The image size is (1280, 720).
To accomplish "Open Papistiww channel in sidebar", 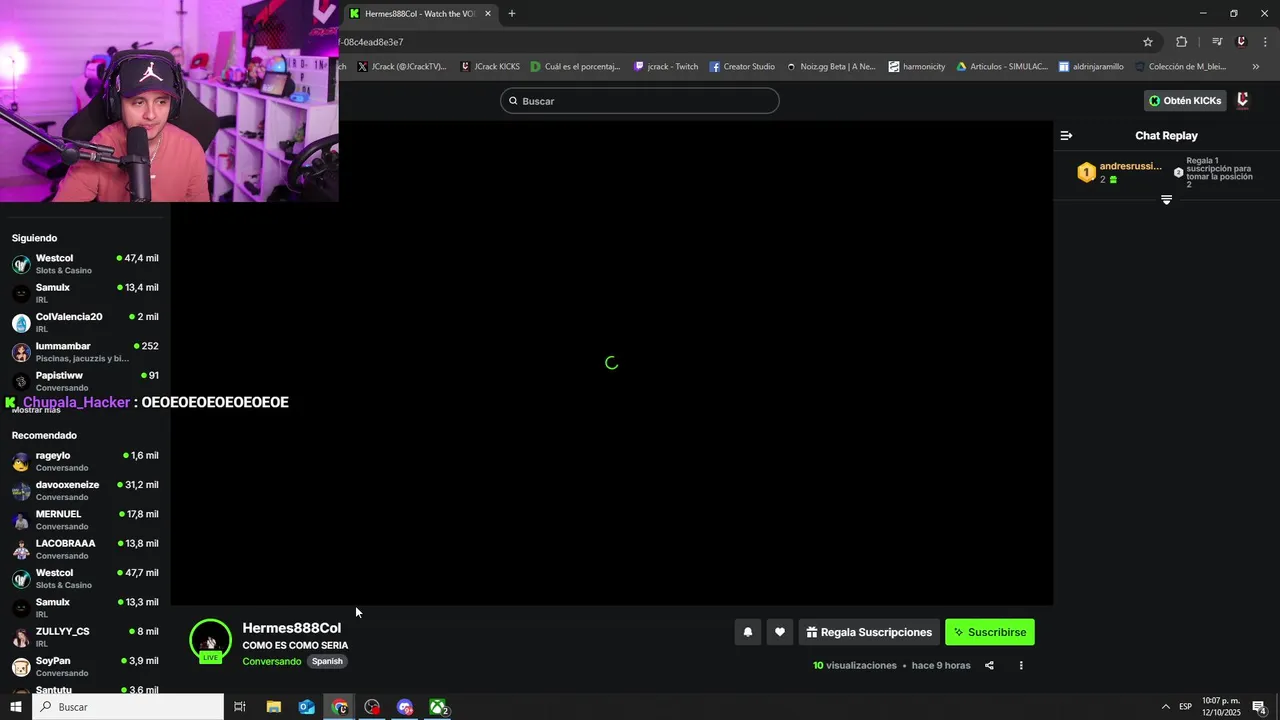I will [85, 381].
